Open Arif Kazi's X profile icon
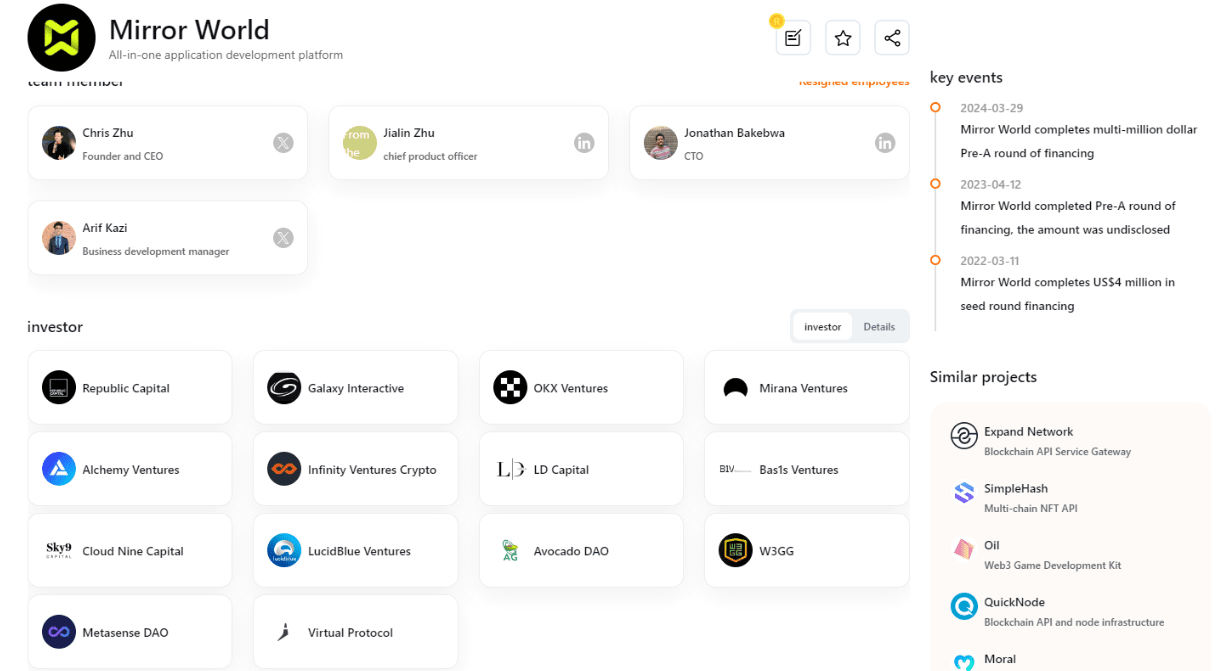1217x671 pixels. (284, 238)
